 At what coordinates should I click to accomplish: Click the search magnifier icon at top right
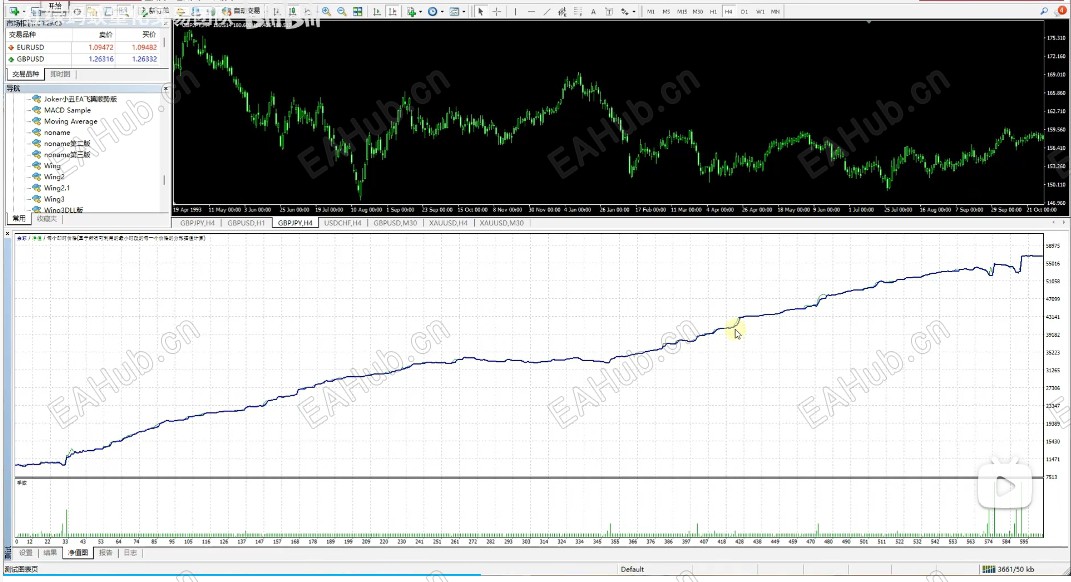(x=1044, y=12)
